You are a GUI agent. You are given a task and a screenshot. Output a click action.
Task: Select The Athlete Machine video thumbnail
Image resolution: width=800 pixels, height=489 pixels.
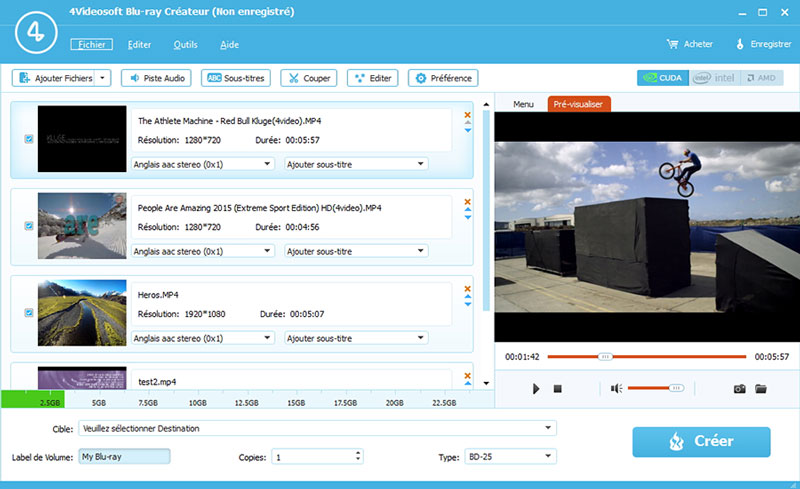point(82,139)
